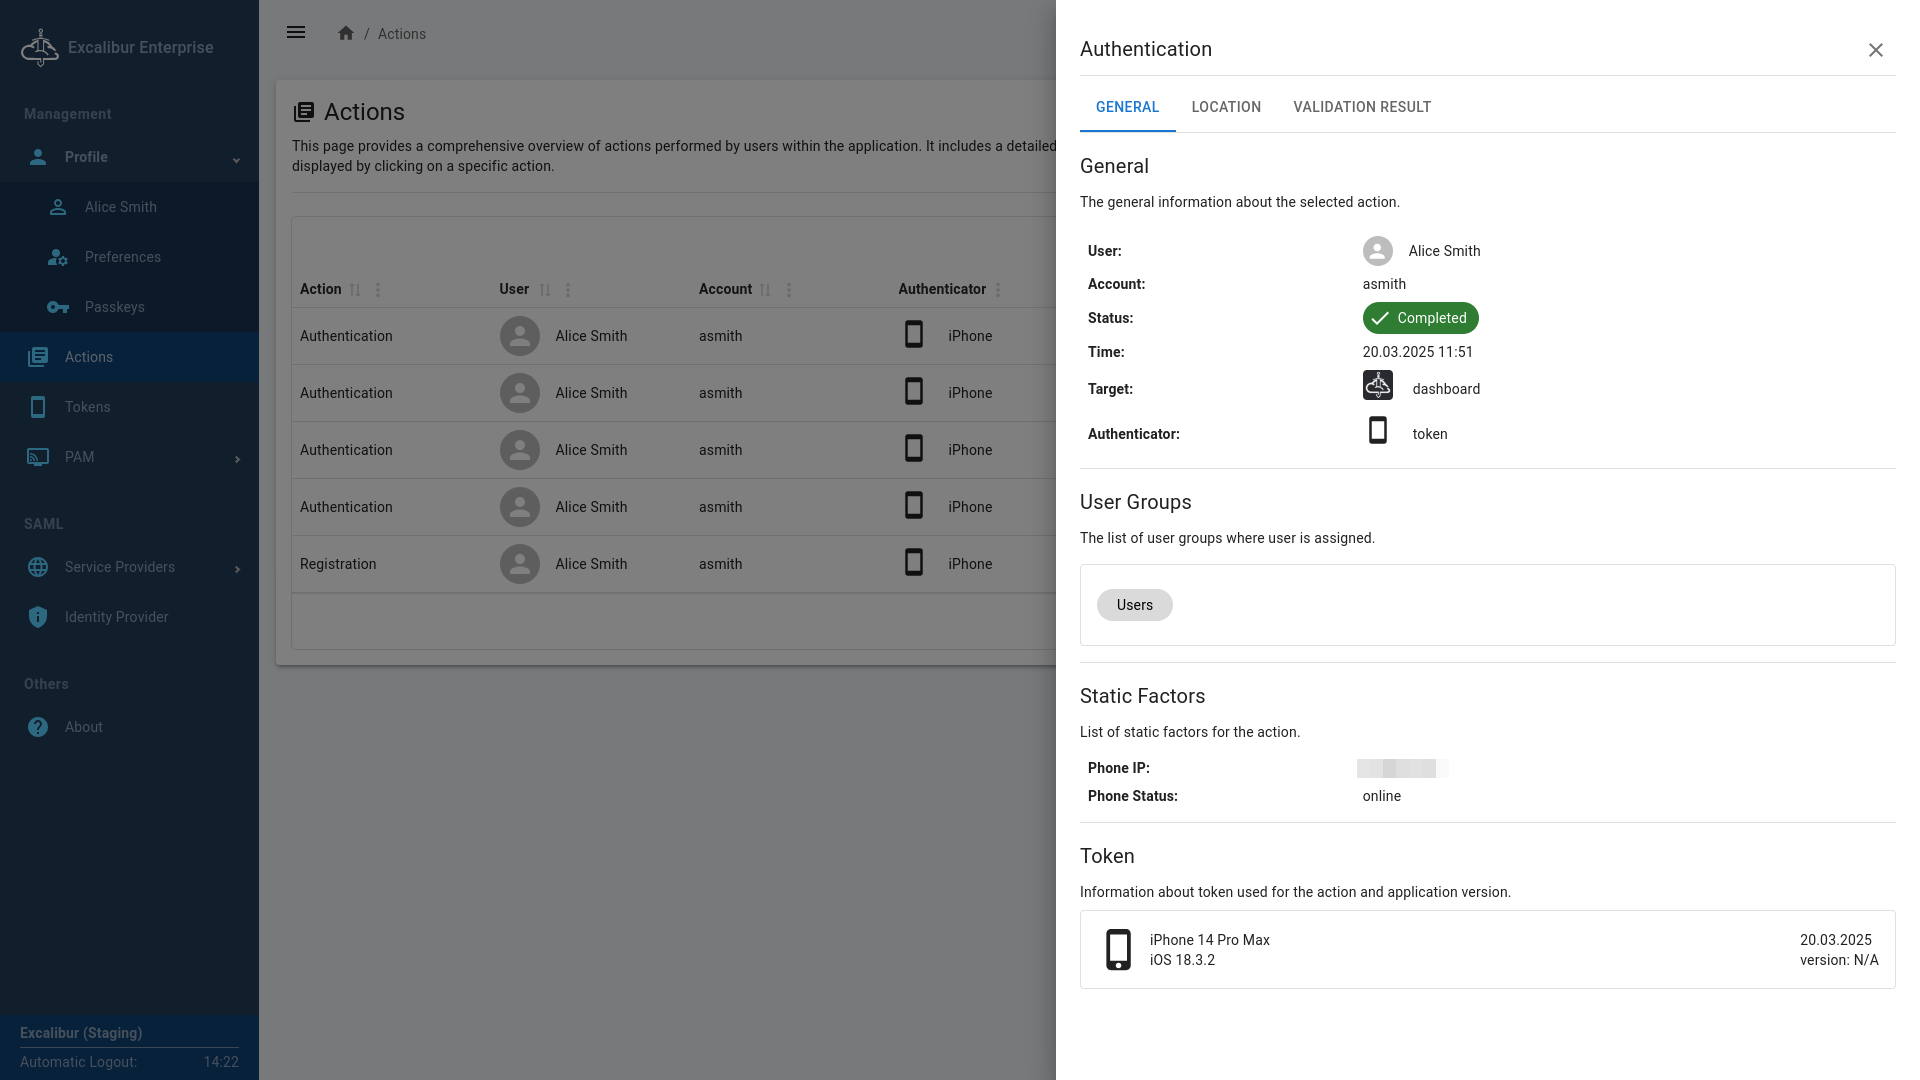Sort the table by User column

(545, 290)
